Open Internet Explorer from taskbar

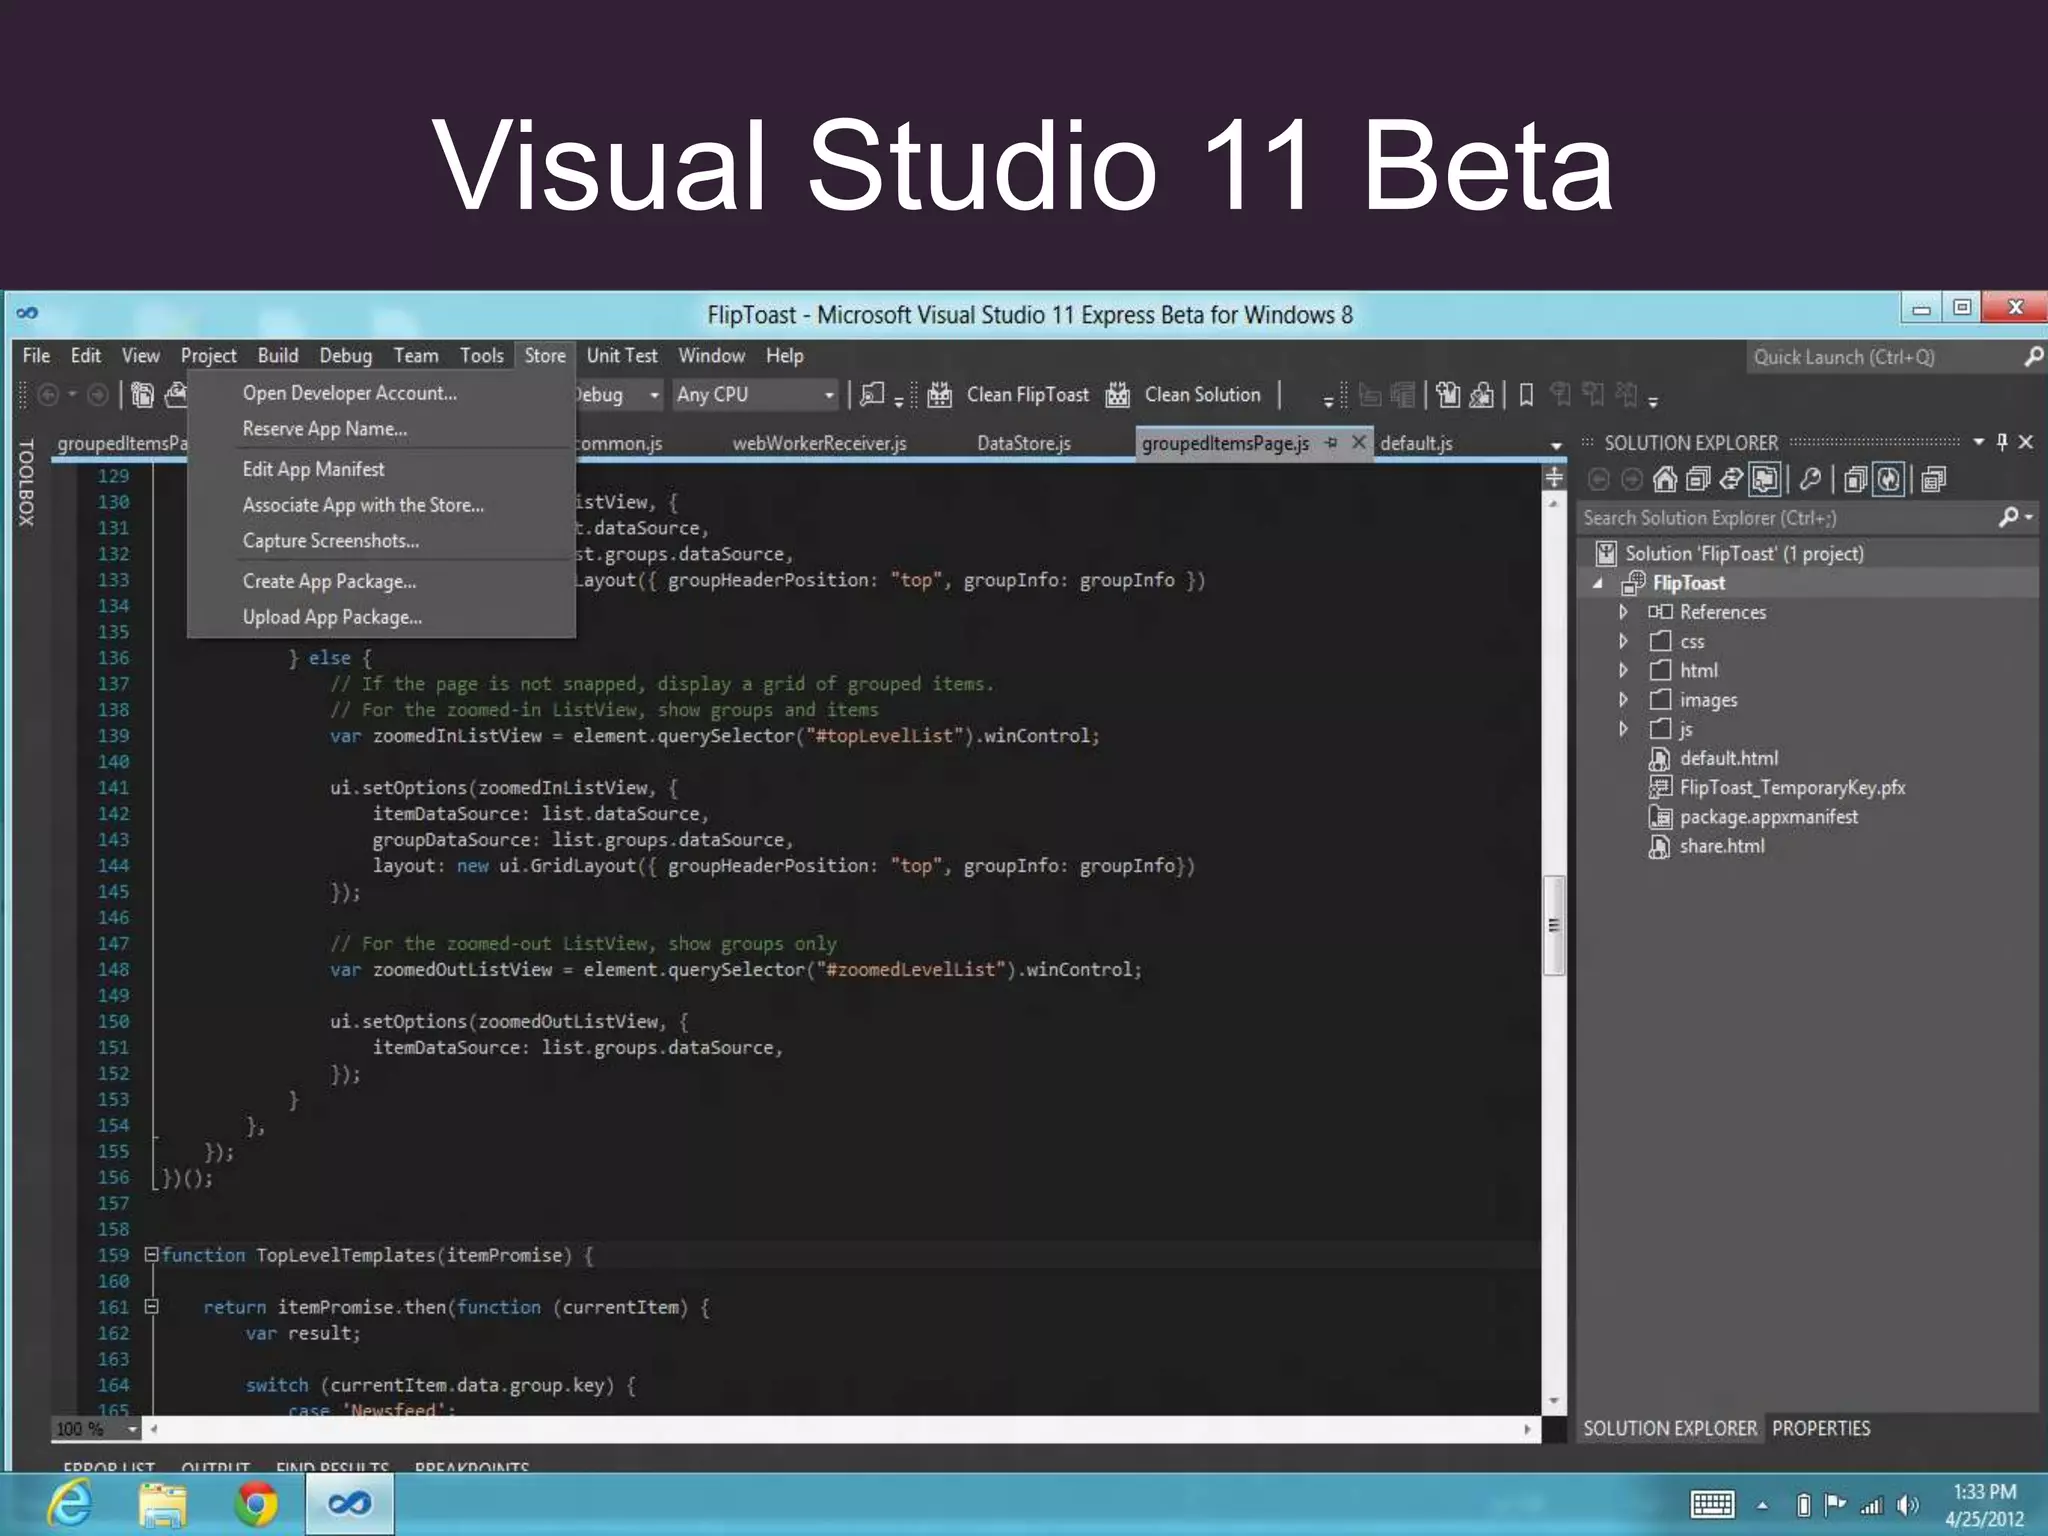[x=70, y=1503]
